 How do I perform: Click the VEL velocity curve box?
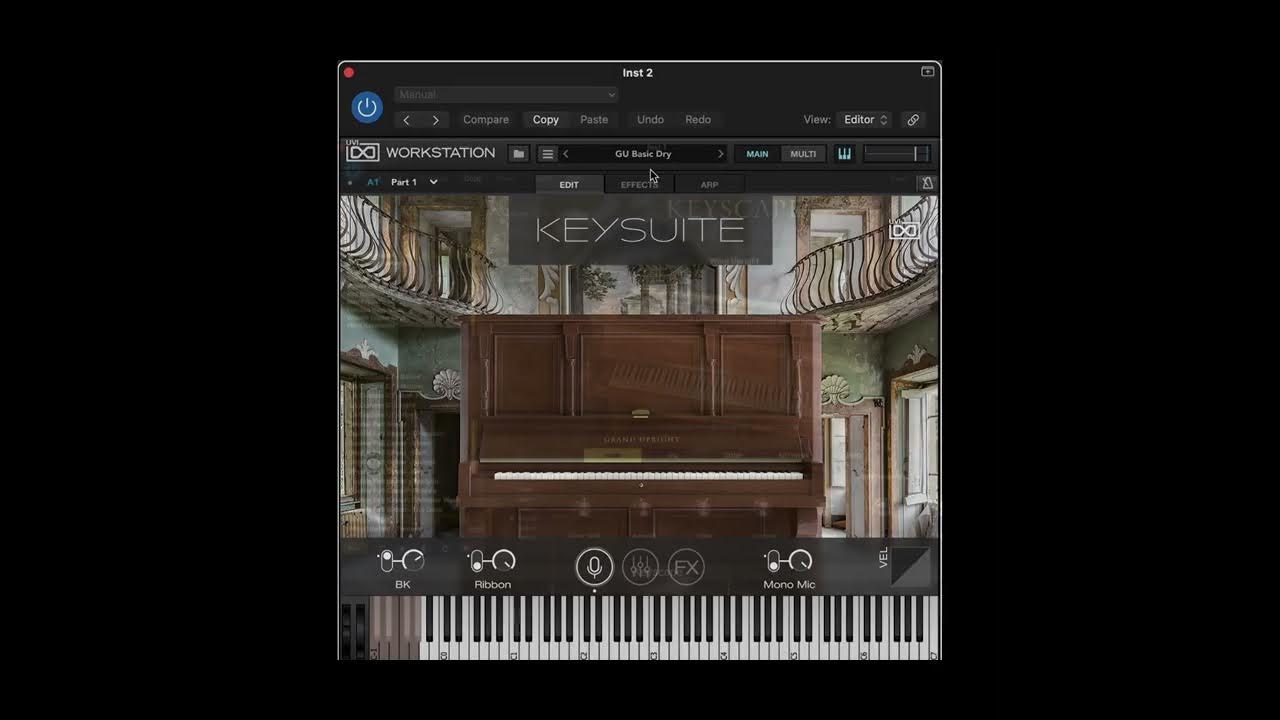click(910, 566)
